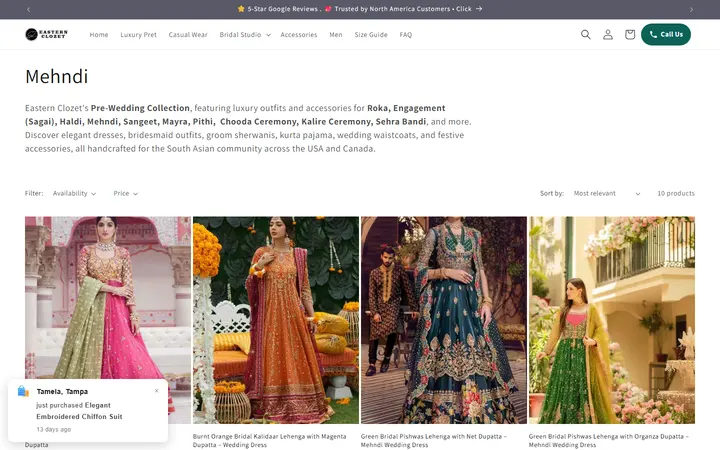720x450 pixels.
Task: Expand the Price filter
Action: click(125, 193)
